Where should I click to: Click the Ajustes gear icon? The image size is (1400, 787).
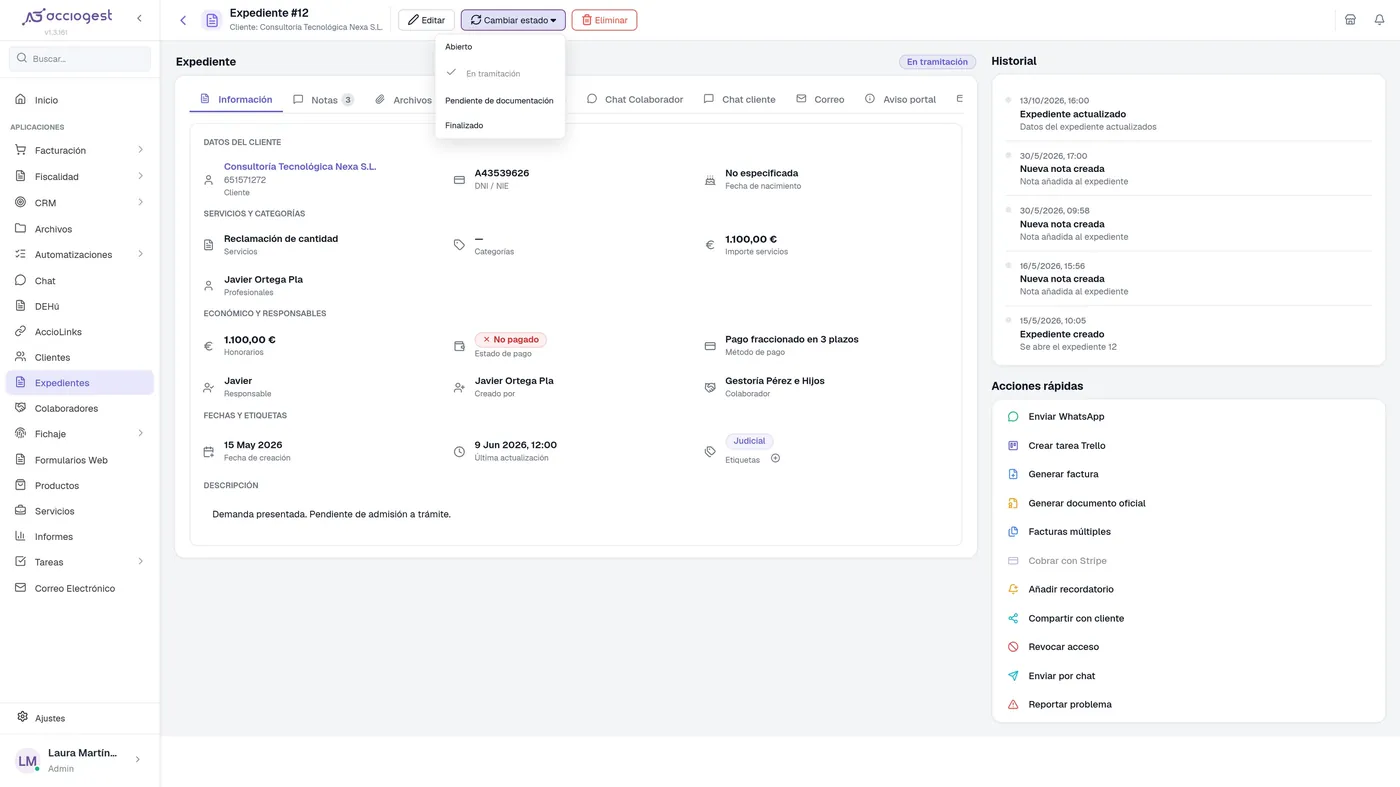[x=23, y=717]
